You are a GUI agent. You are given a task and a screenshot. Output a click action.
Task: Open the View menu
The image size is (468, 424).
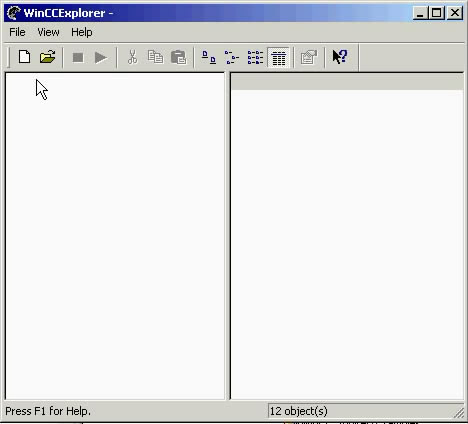click(48, 32)
